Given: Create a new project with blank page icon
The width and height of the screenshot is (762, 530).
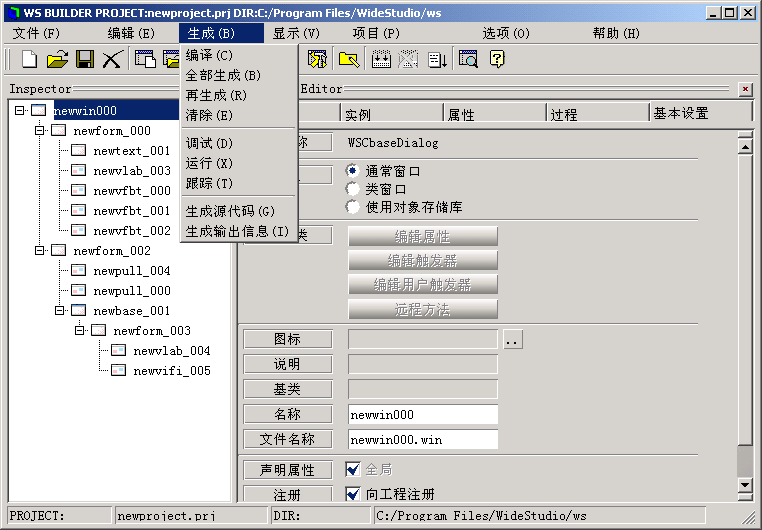Looking at the screenshot, I should click(x=29, y=59).
